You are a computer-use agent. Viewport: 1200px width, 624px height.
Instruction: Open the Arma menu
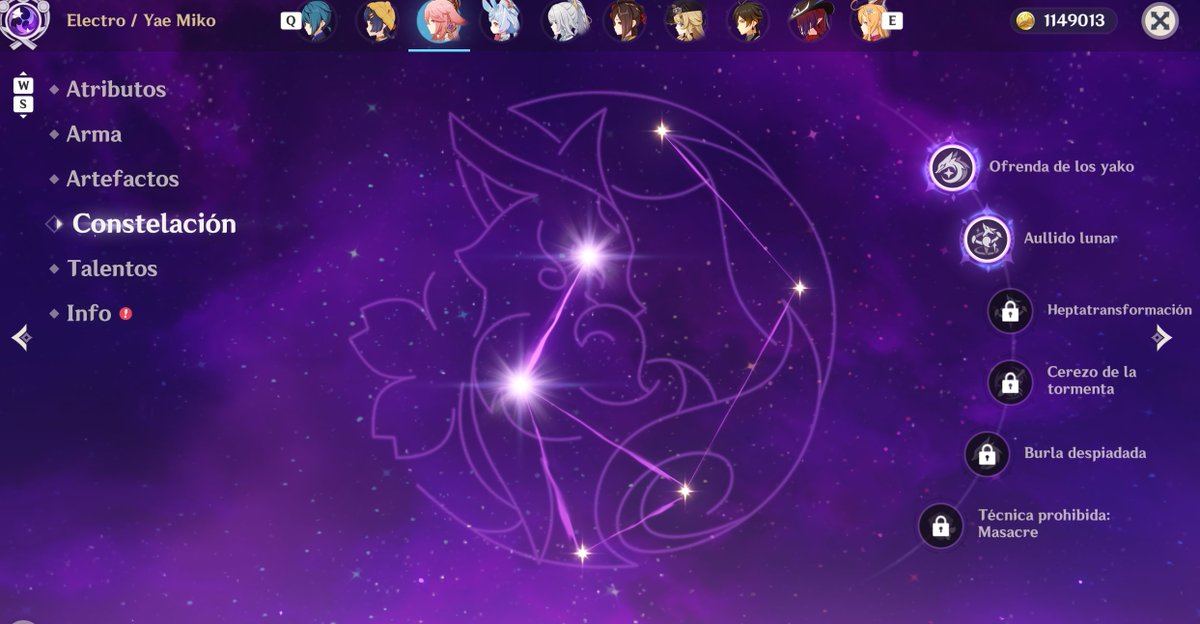(94, 134)
